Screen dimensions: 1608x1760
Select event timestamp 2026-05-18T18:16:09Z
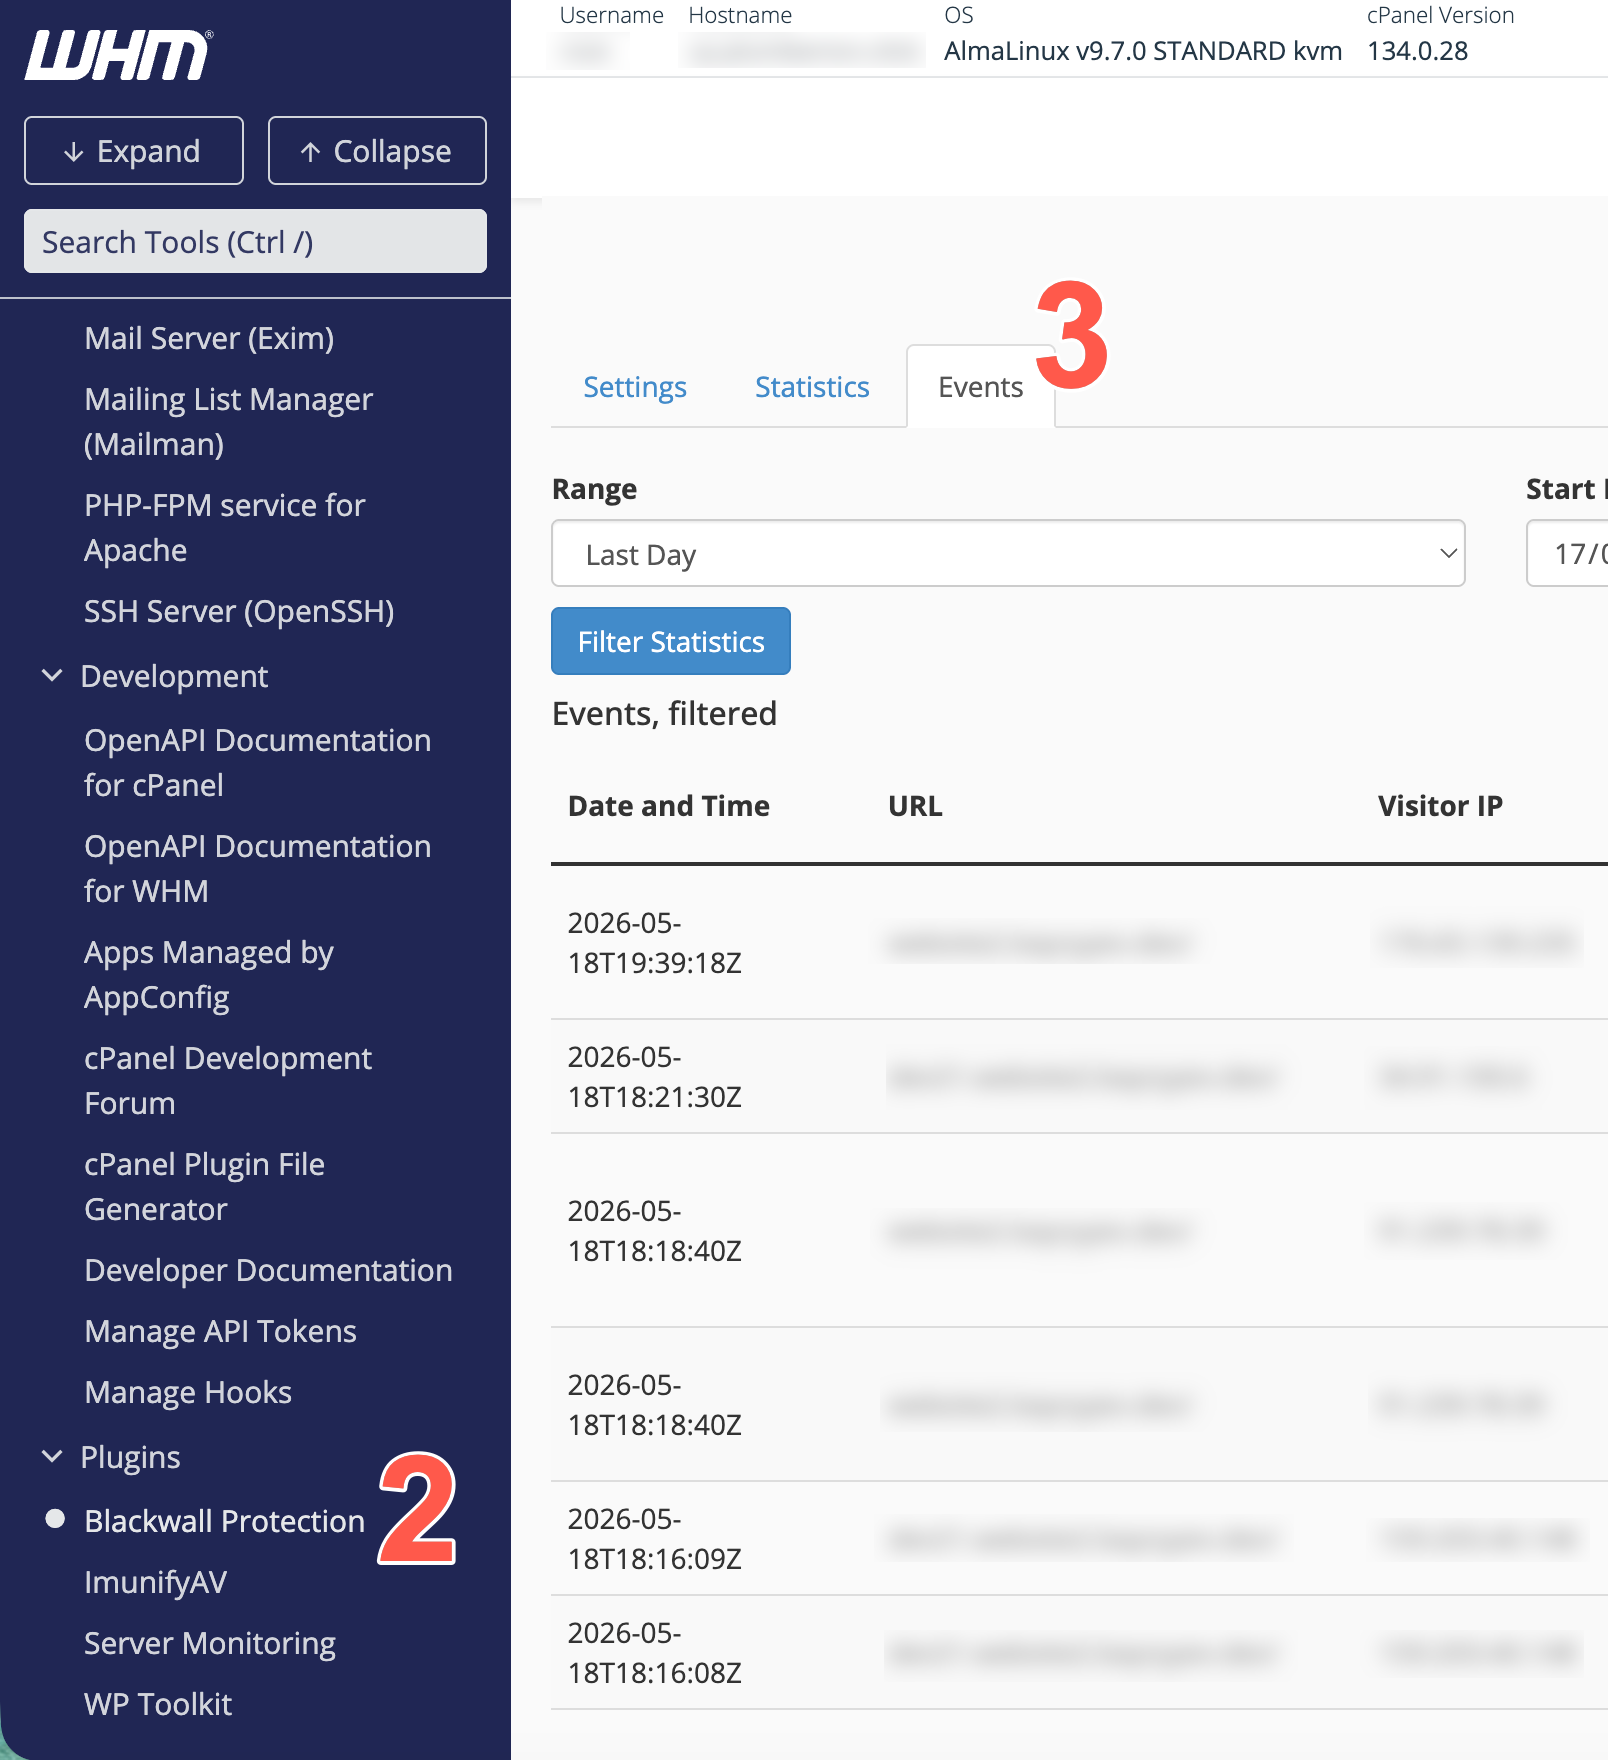655,1539
